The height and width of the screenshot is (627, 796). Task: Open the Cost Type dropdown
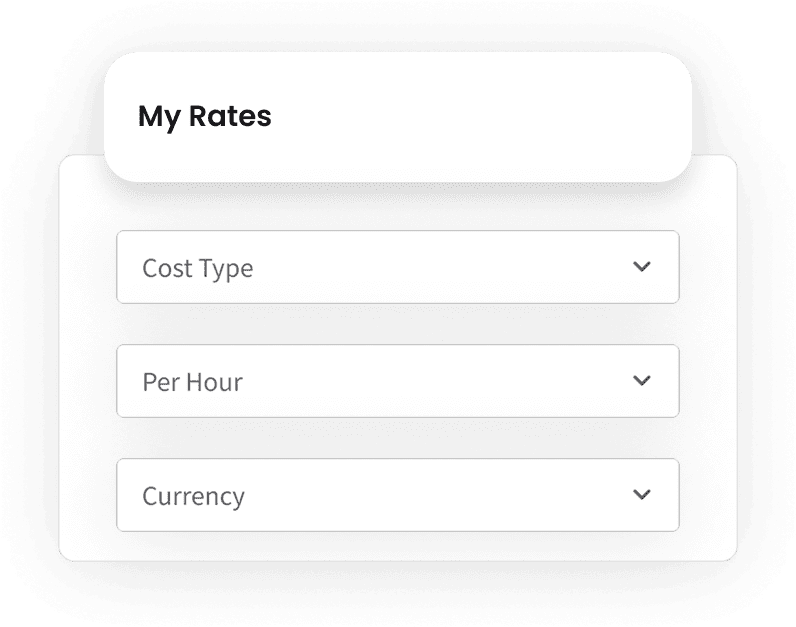tap(397, 267)
